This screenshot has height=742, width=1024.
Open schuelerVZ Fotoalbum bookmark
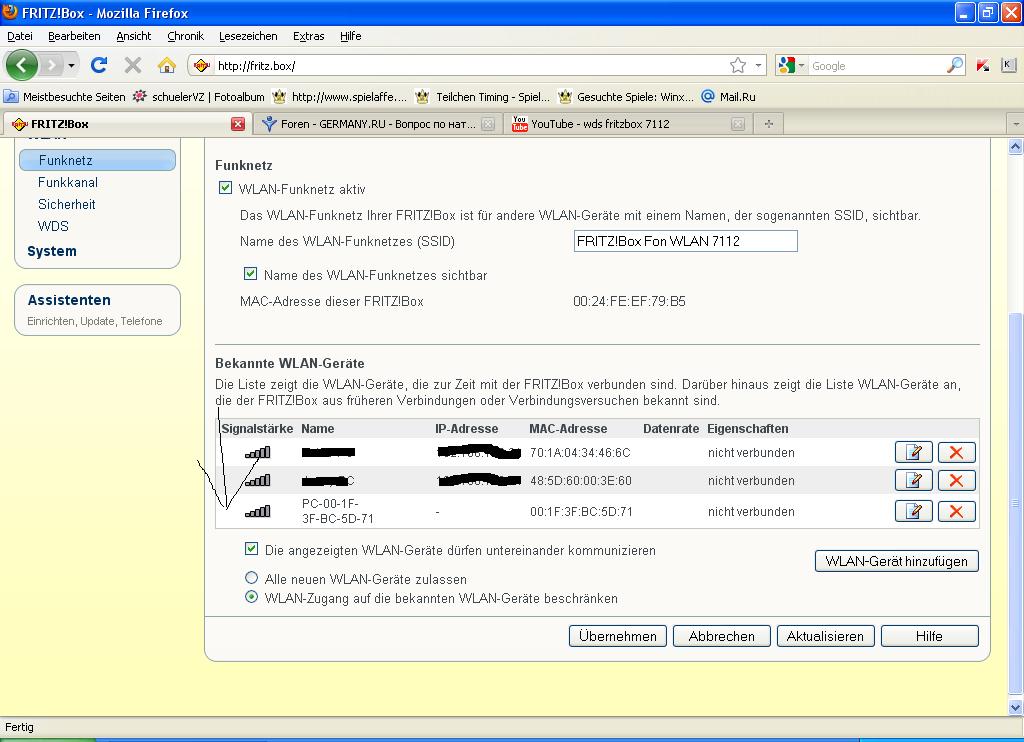click(x=199, y=97)
